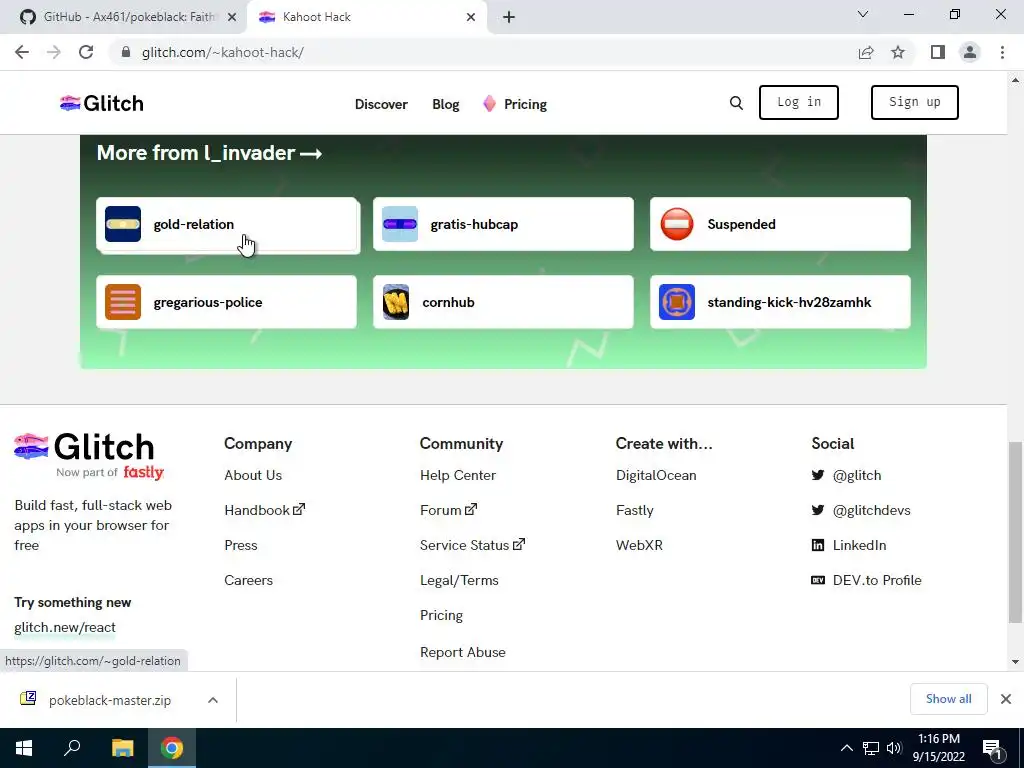Open the About Us link
1024x768 pixels.
[x=253, y=475]
